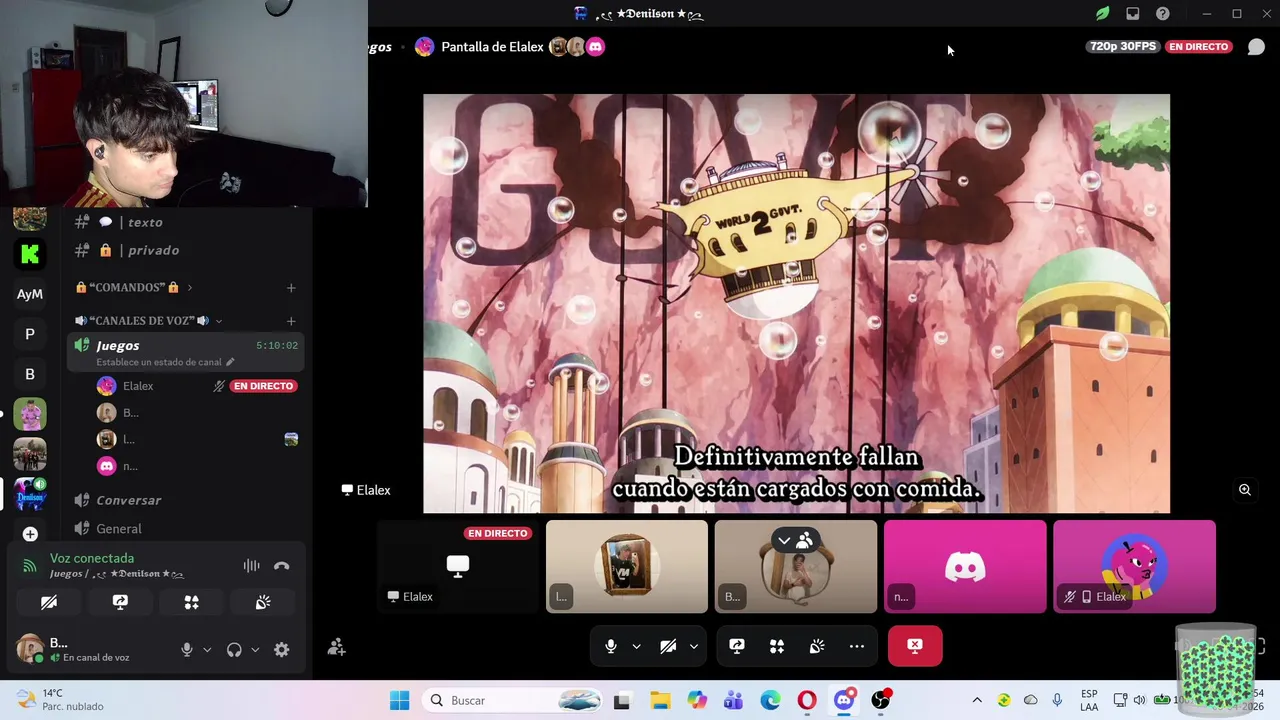The width and height of the screenshot is (1280, 720).
Task: Open Discord inbox icon in title bar
Action: (x=1132, y=14)
